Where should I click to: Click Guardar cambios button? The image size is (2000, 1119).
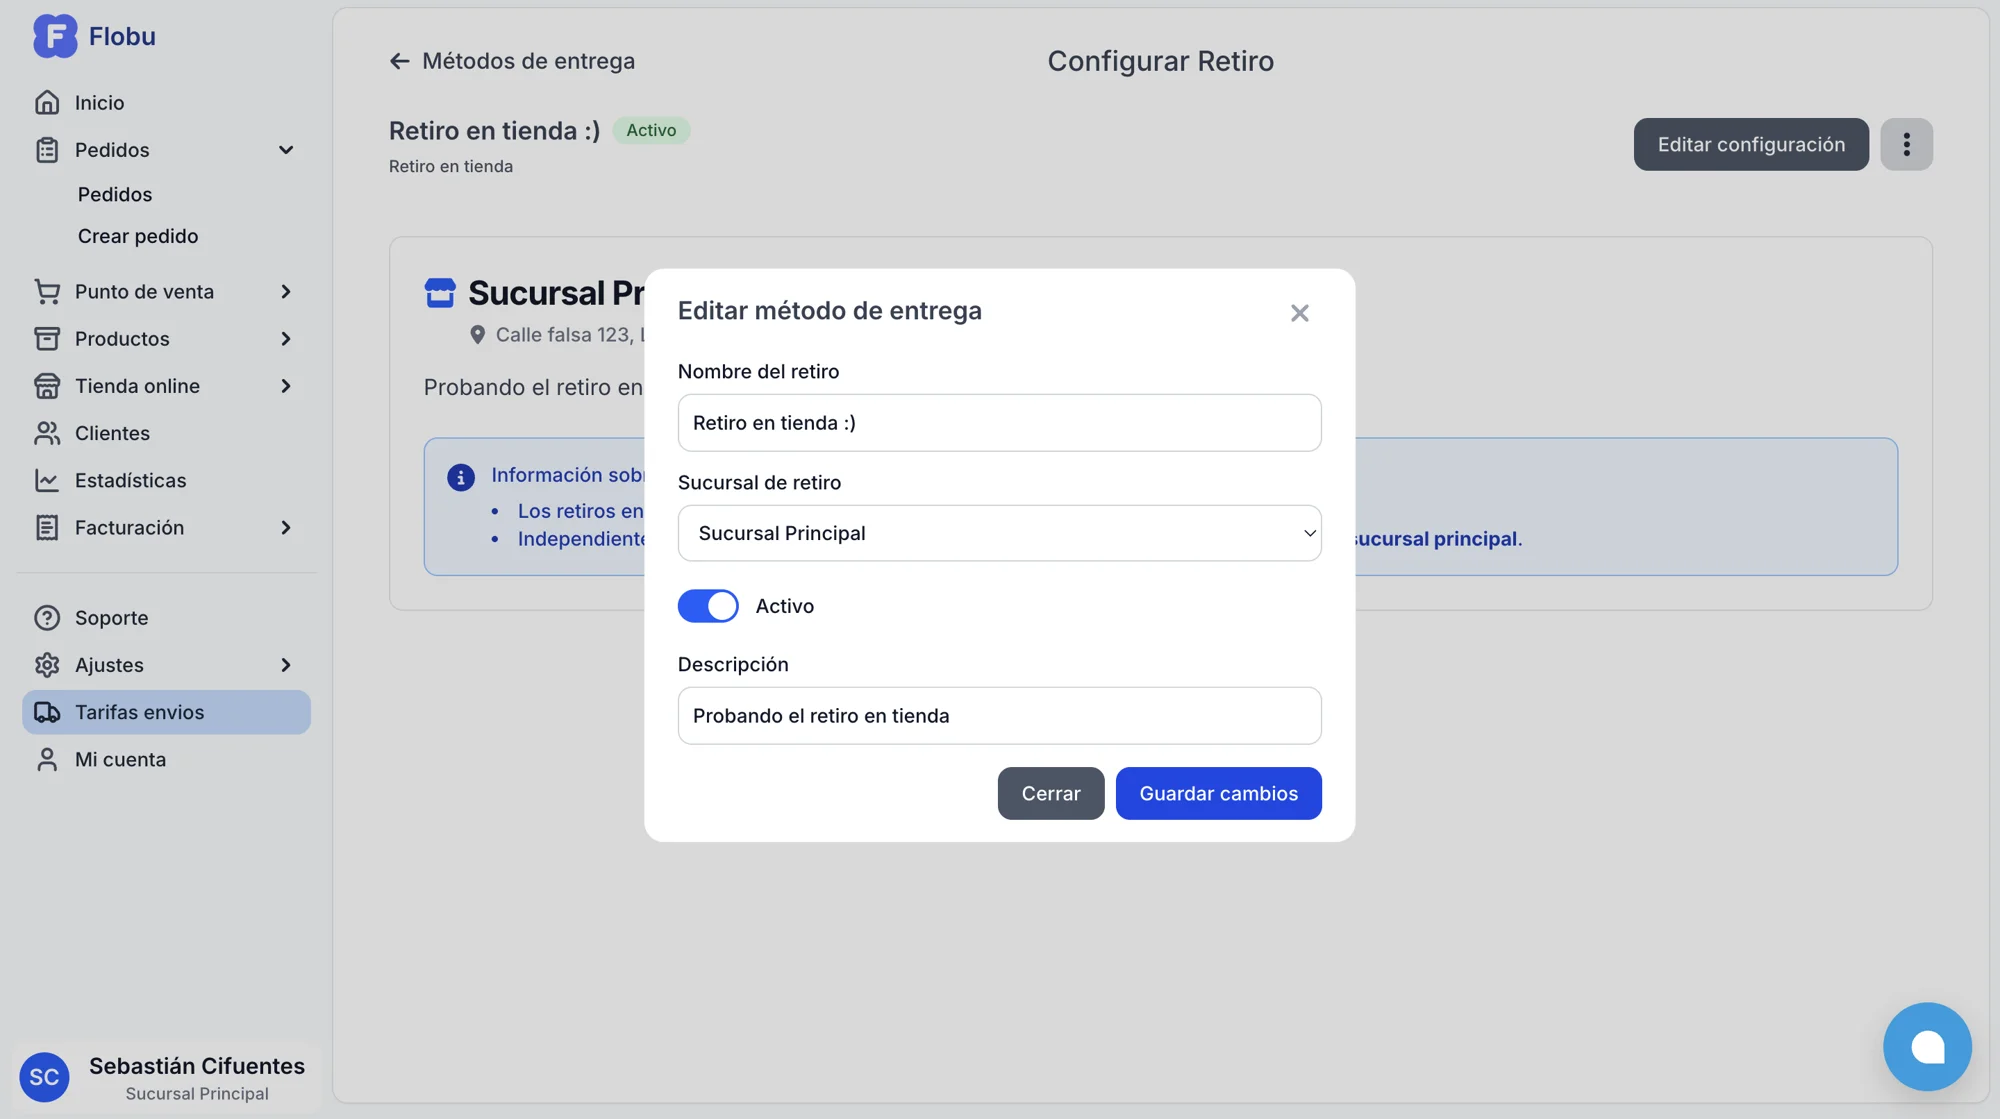[1218, 793]
